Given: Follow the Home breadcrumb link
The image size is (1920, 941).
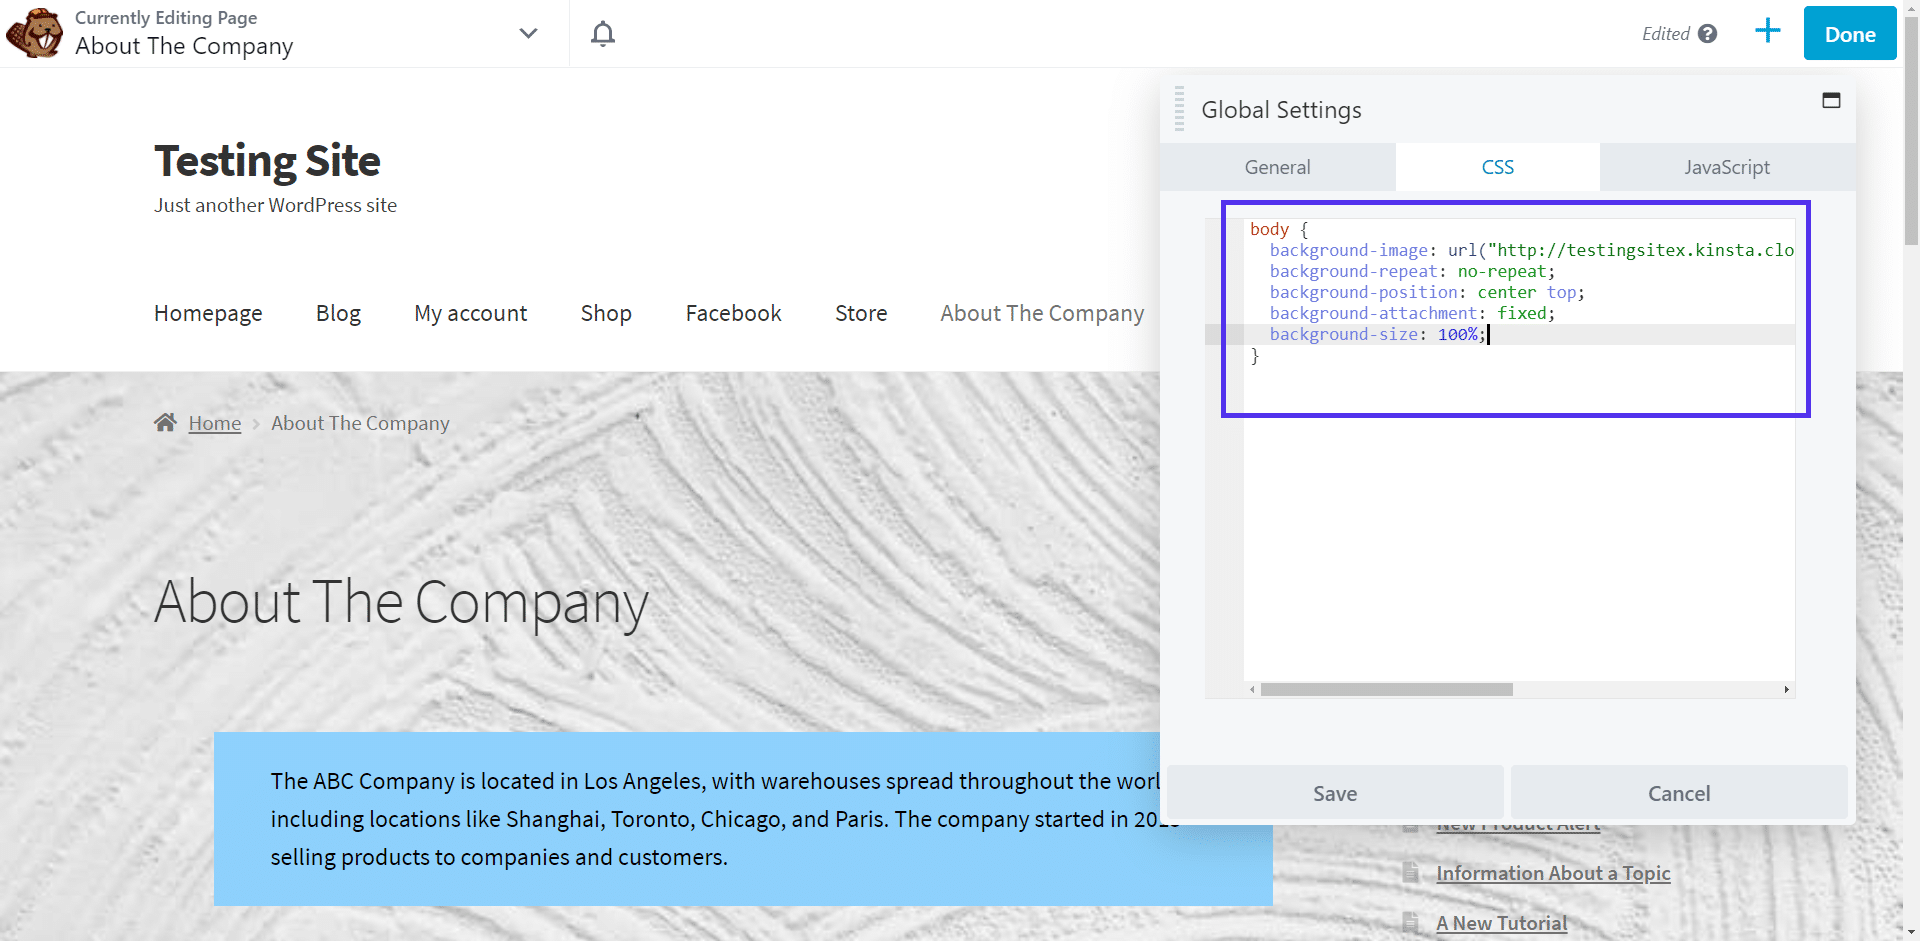Looking at the screenshot, I should pyautogui.click(x=214, y=422).
